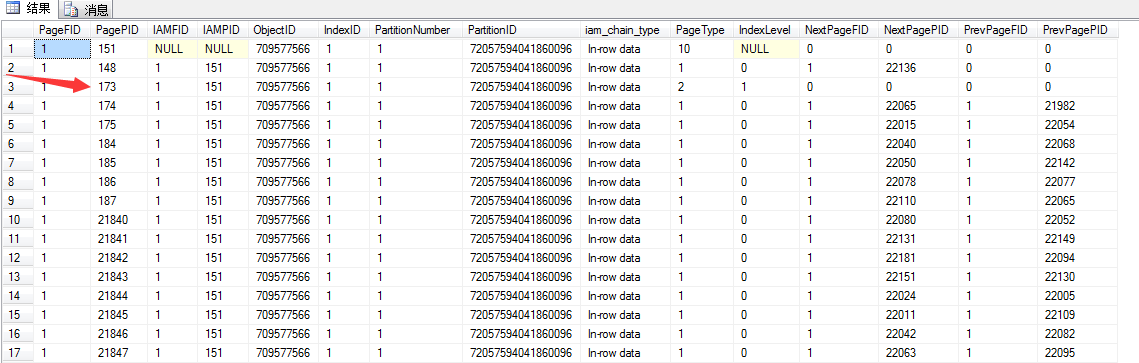Click PrevPagePID cell 22054
This screenshot has height=363, width=1139.
point(1078,125)
